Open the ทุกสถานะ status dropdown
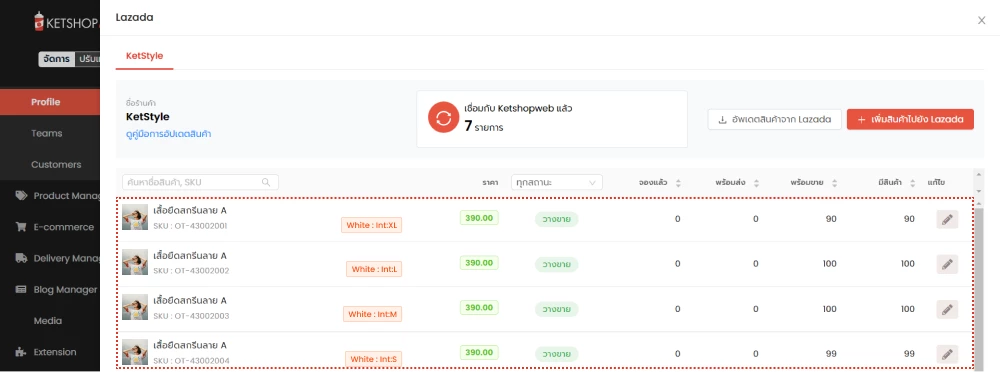 tap(557, 182)
